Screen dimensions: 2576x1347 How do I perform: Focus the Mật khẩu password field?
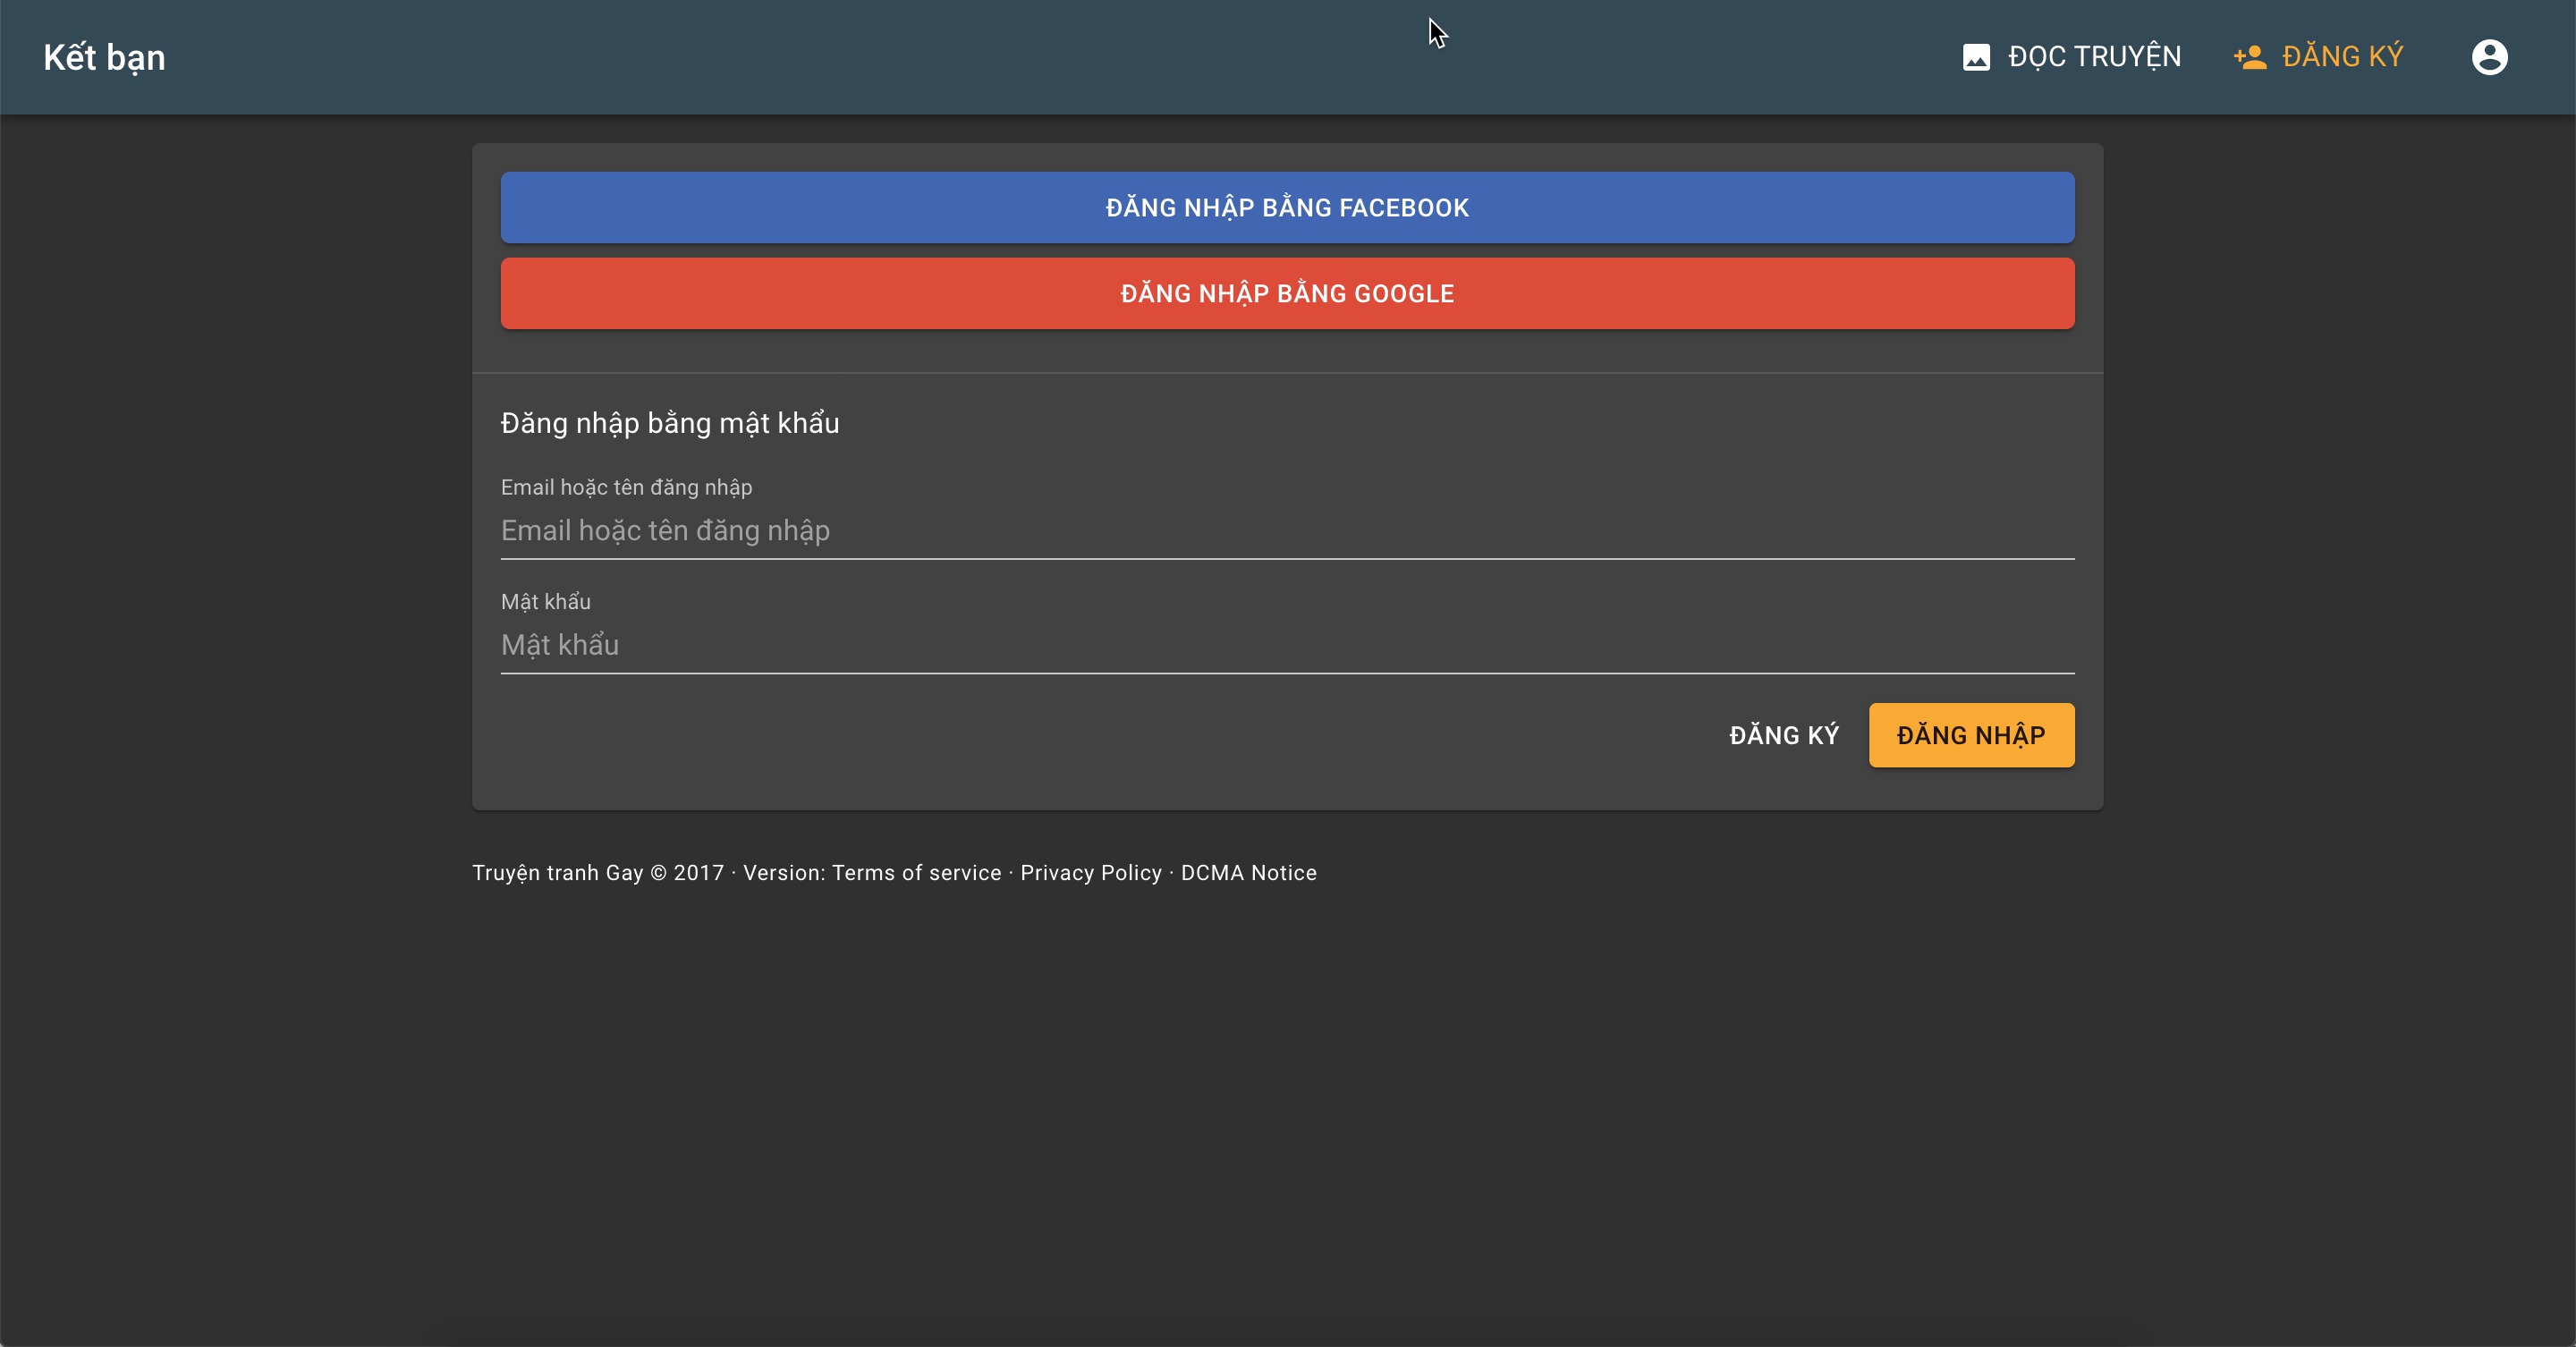pyautogui.click(x=1286, y=645)
